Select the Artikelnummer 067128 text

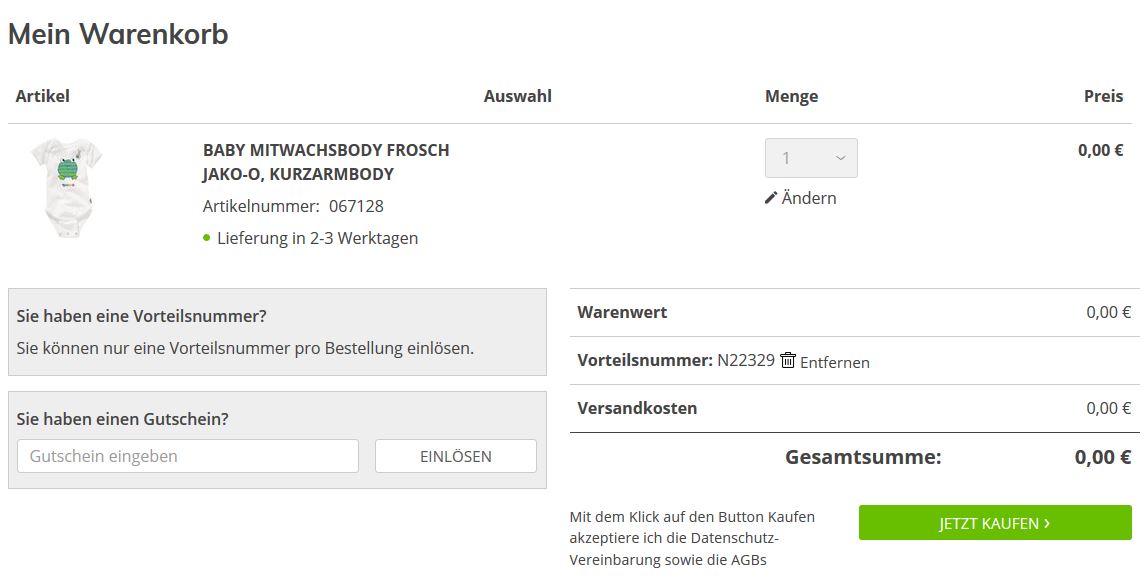click(x=293, y=206)
